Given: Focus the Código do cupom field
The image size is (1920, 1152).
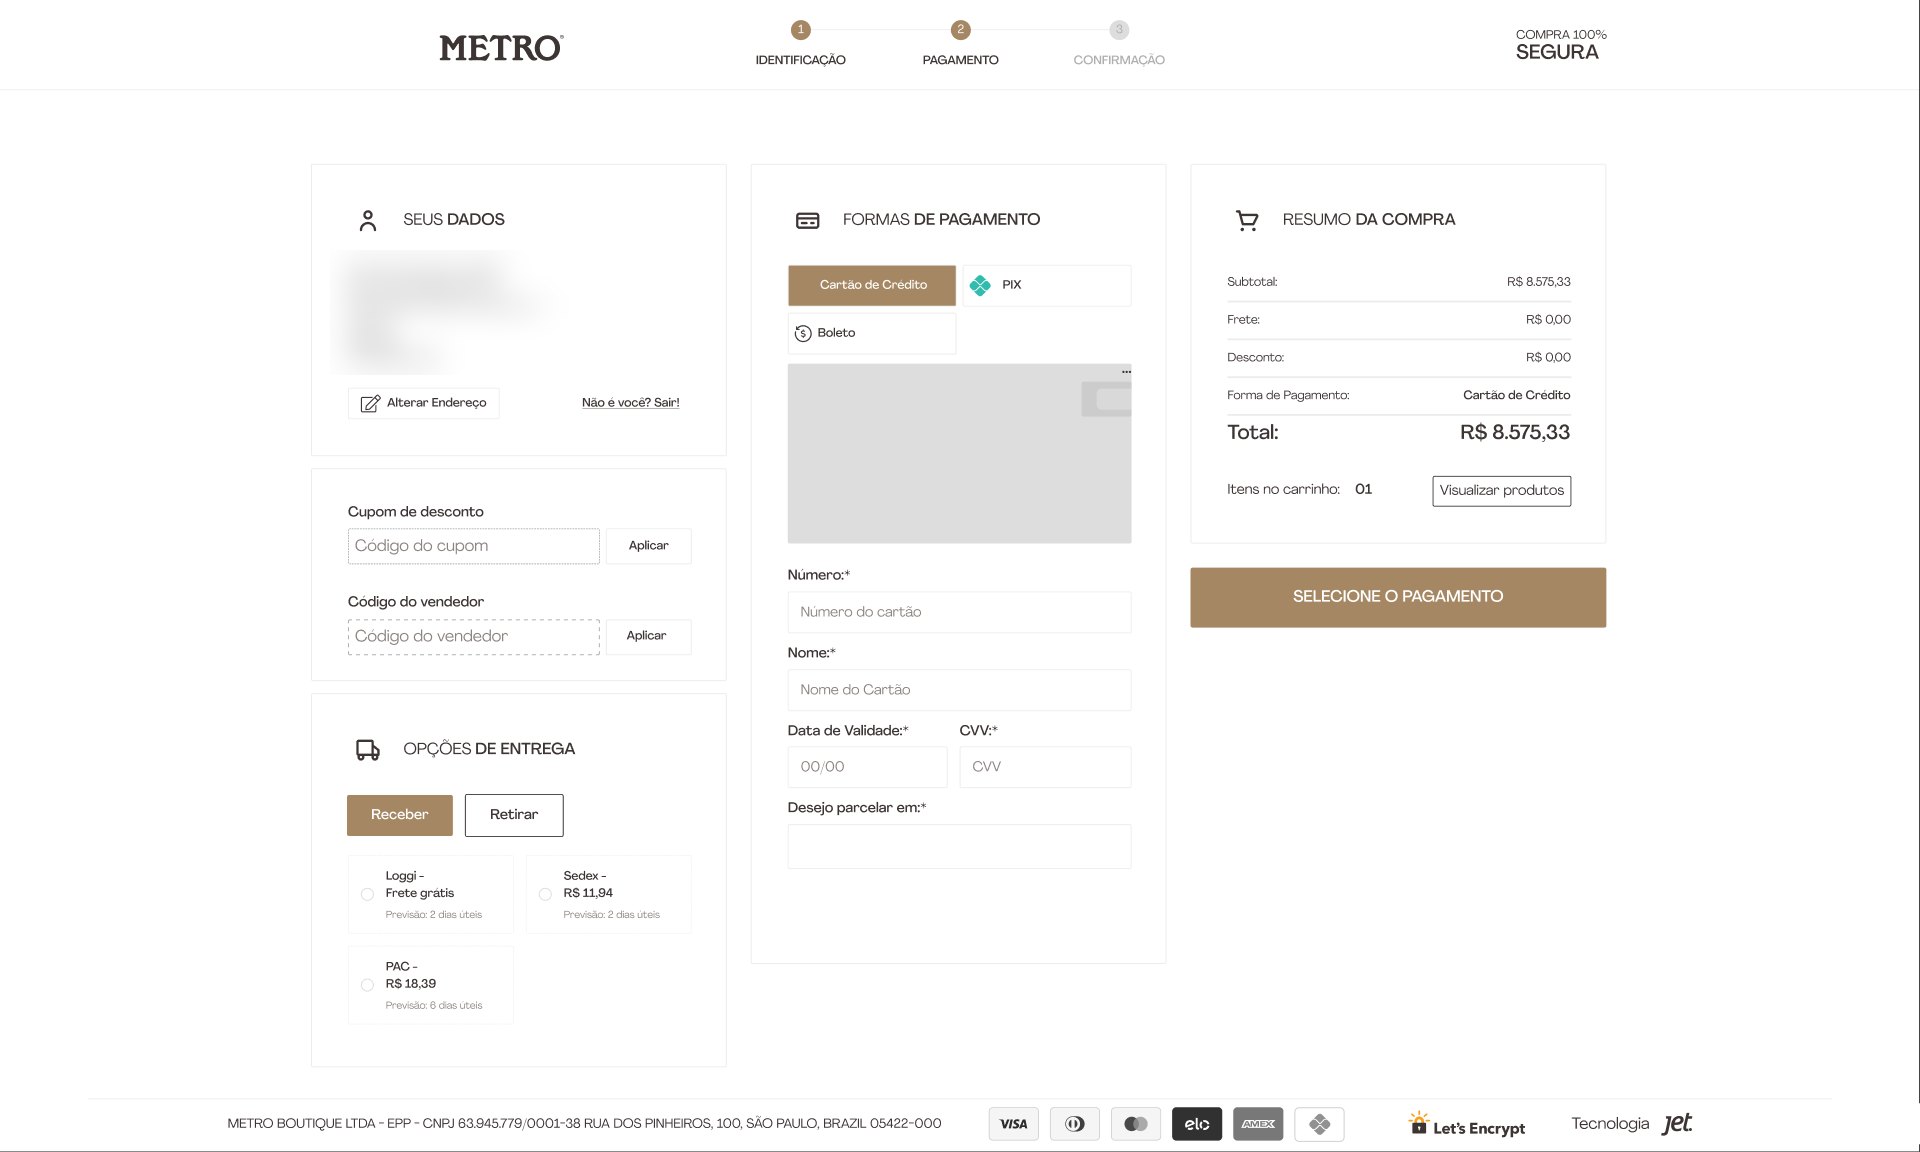Looking at the screenshot, I should (474, 546).
